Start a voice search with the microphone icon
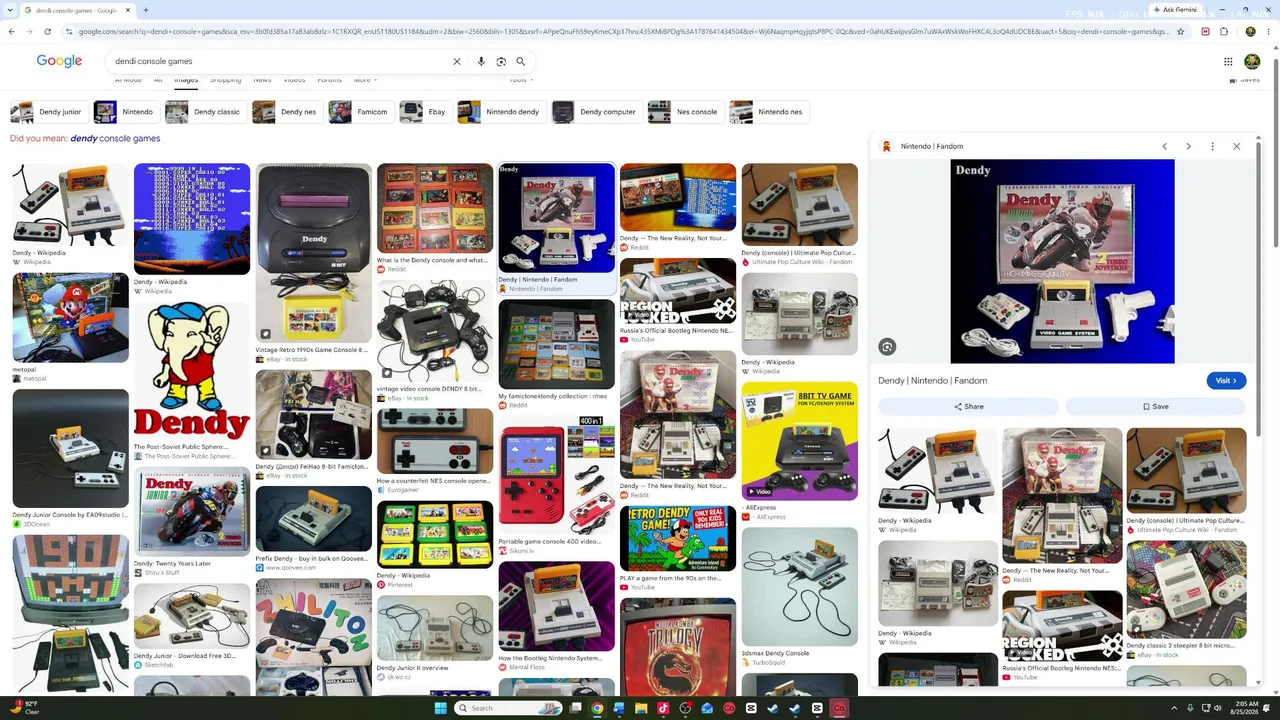The width and height of the screenshot is (1280, 720). tap(481, 61)
